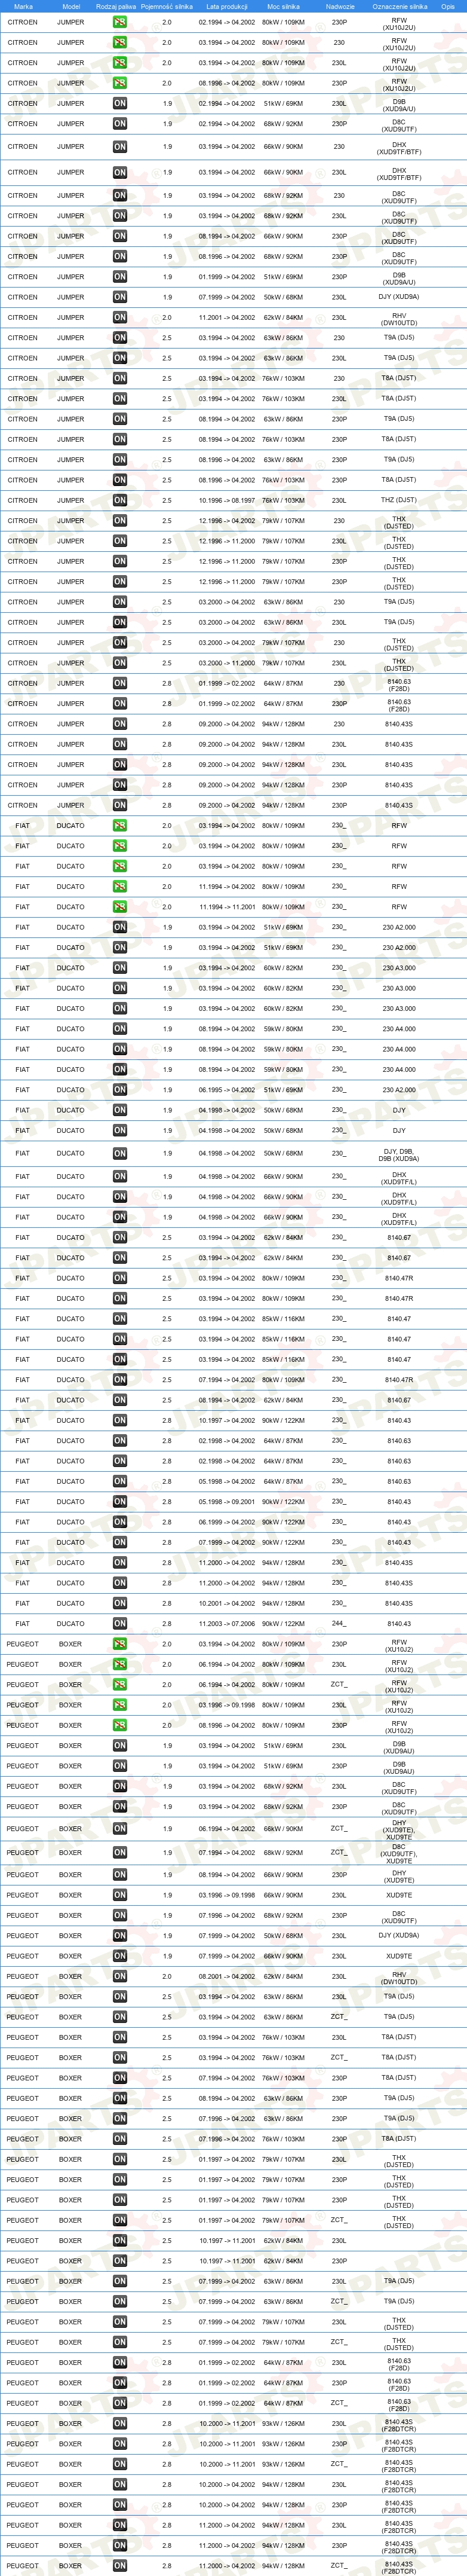The image size is (467, 2576).
Task: Click ON icon in Fiat Ducato 244_ body row
Action: (x=119, y=1624)
